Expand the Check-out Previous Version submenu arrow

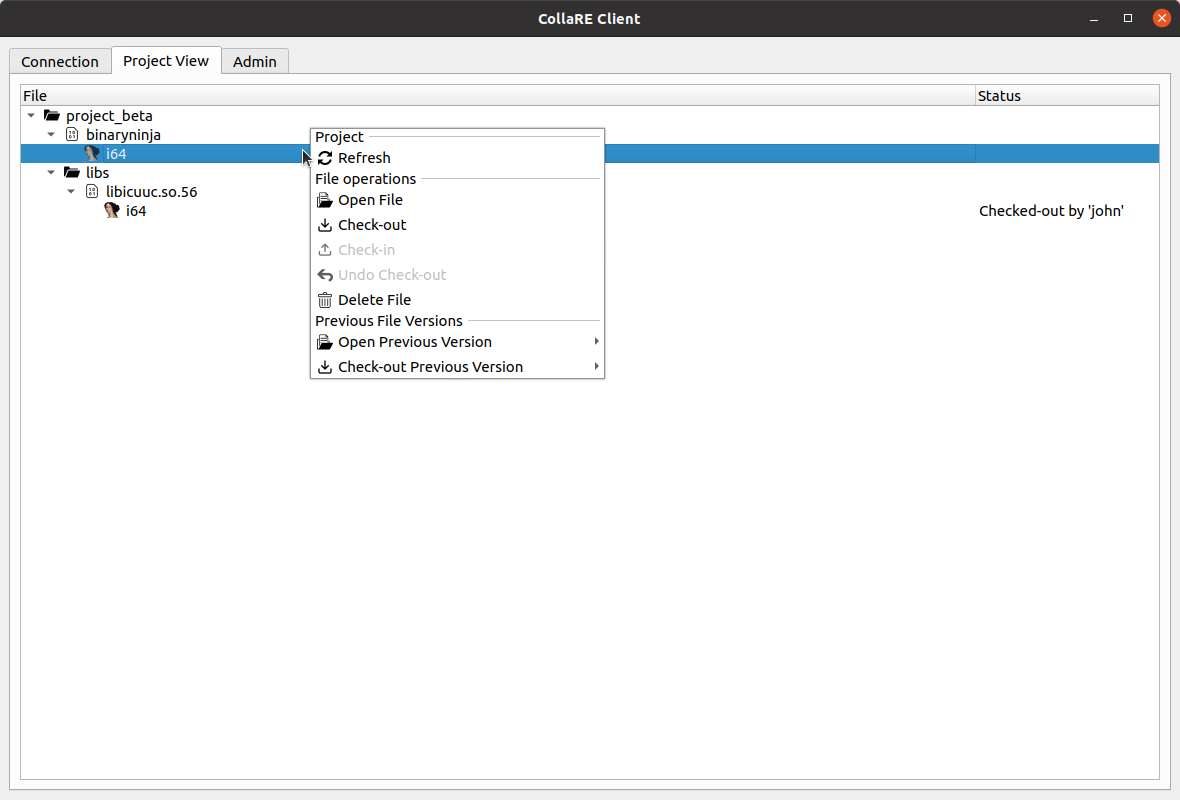click(x=596, y=367)
